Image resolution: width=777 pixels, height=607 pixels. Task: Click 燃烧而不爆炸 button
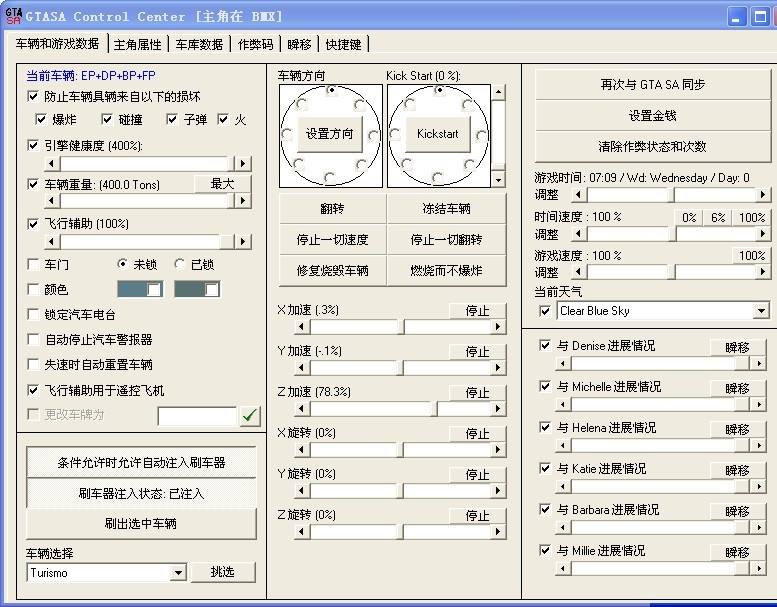coord(446,271)
